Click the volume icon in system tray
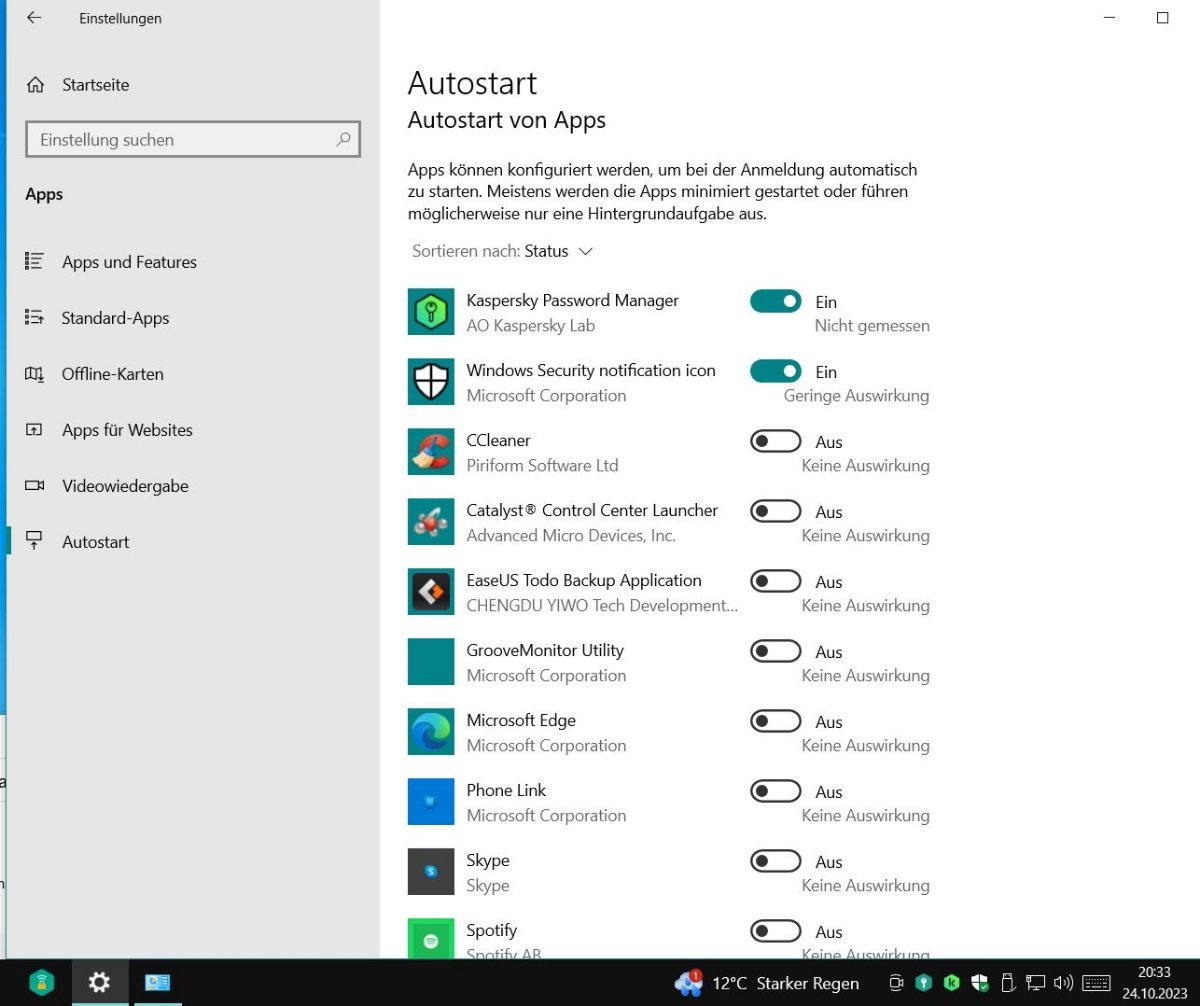The width and height of the screenshot is (1200, 1006). coord(1063,983)
